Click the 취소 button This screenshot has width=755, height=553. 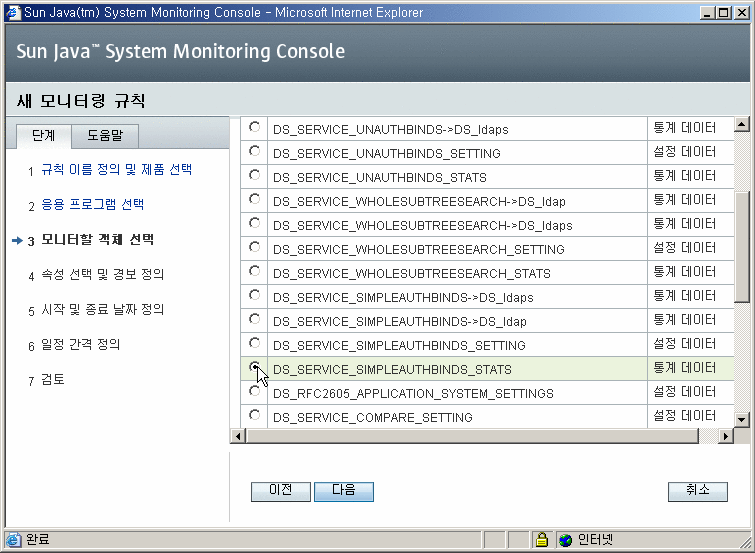click(698, 491)
